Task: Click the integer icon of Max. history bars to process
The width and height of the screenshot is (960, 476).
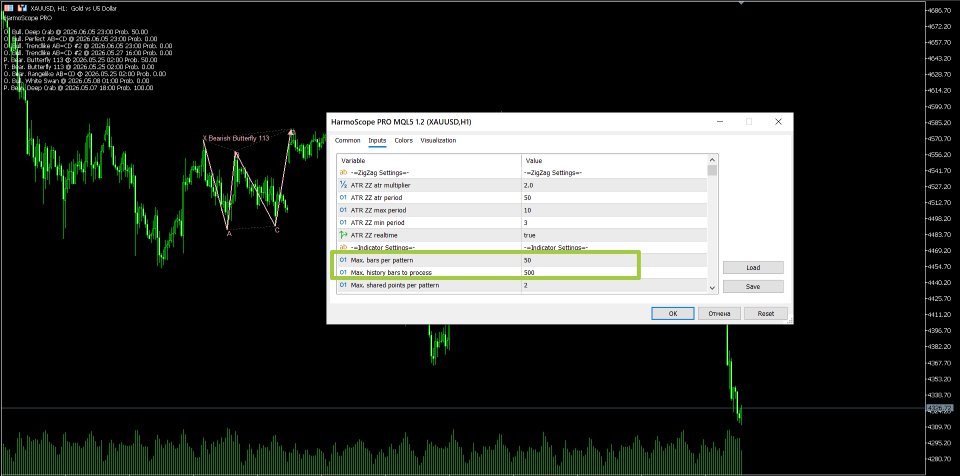Action: tap(343, 272)
